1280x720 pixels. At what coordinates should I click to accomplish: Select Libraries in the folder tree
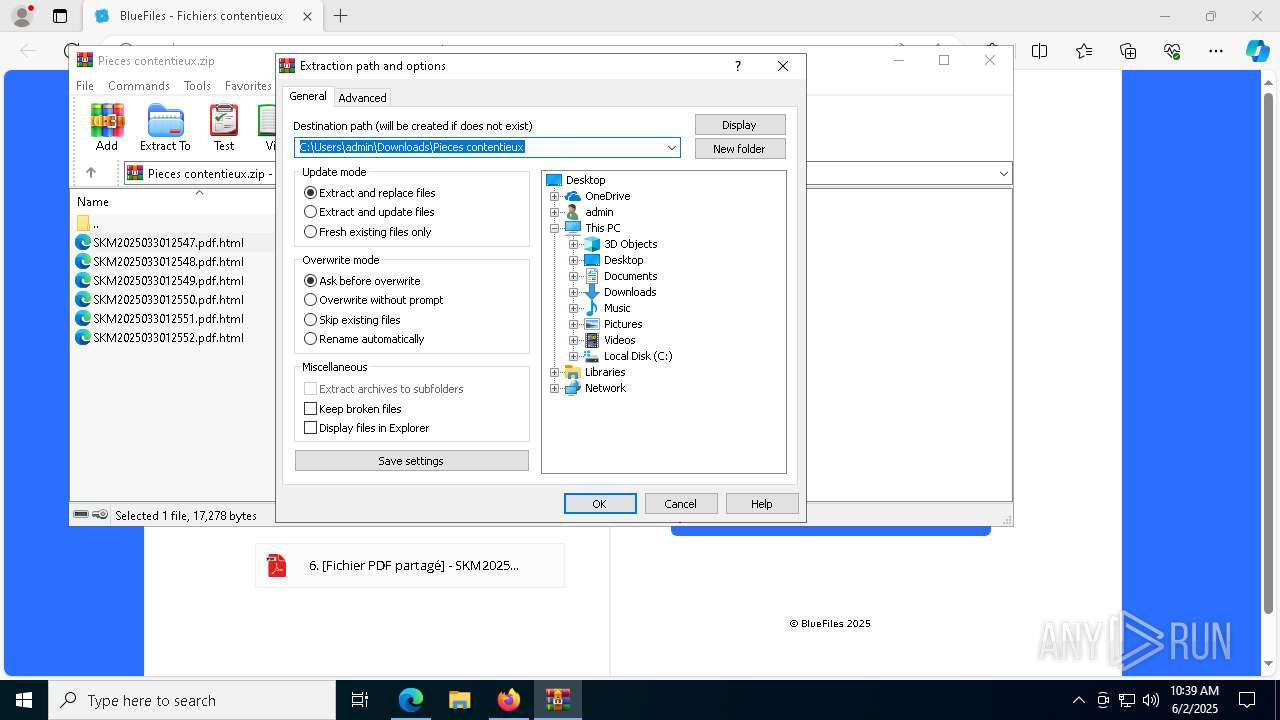pos(605,372)
